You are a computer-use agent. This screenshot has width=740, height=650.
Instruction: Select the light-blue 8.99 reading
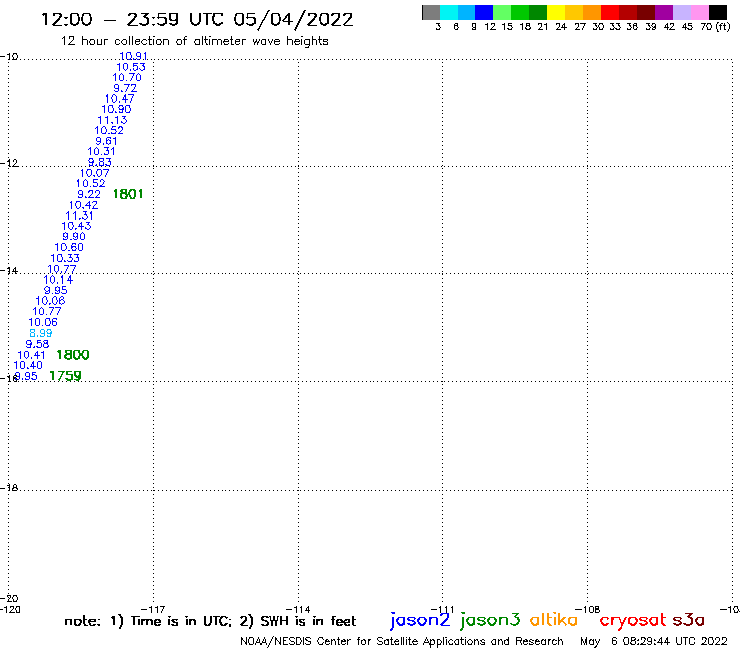pos(41,333)
